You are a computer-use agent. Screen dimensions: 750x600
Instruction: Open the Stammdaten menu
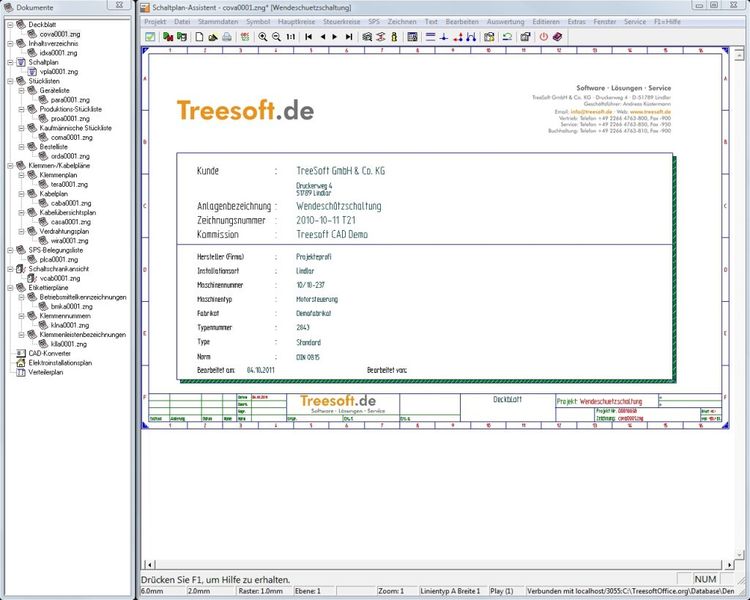tap(218, 22)
